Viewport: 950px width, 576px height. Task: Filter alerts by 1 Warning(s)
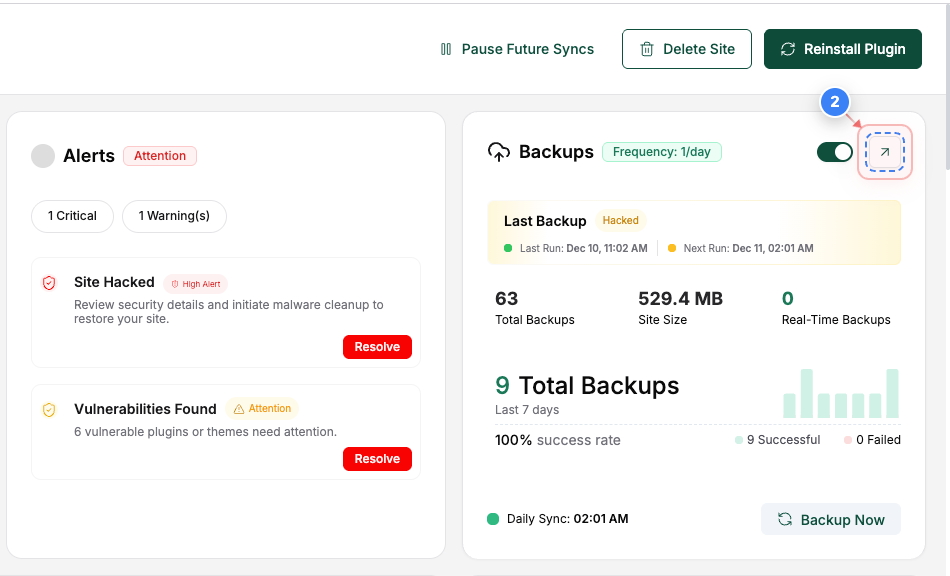click(x=174, y=216)
